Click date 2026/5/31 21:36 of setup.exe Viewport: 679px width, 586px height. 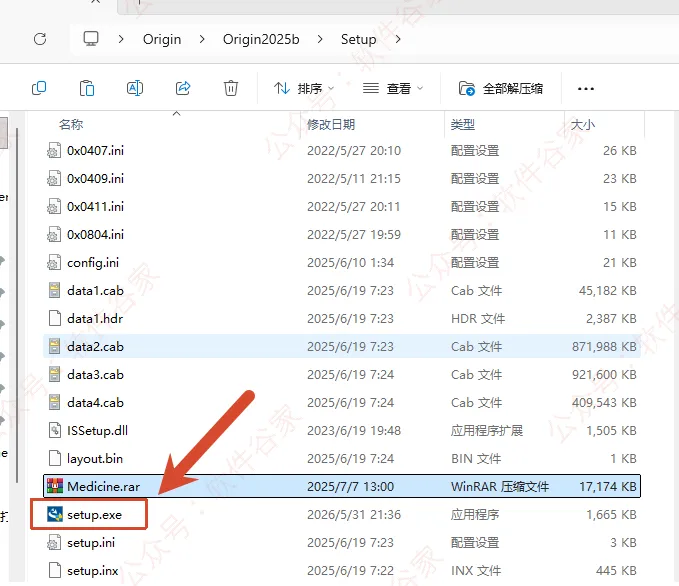point(354,515)
